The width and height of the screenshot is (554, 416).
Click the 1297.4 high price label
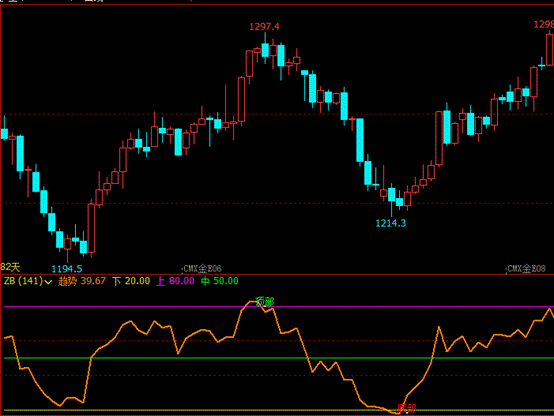pos(264,27)
